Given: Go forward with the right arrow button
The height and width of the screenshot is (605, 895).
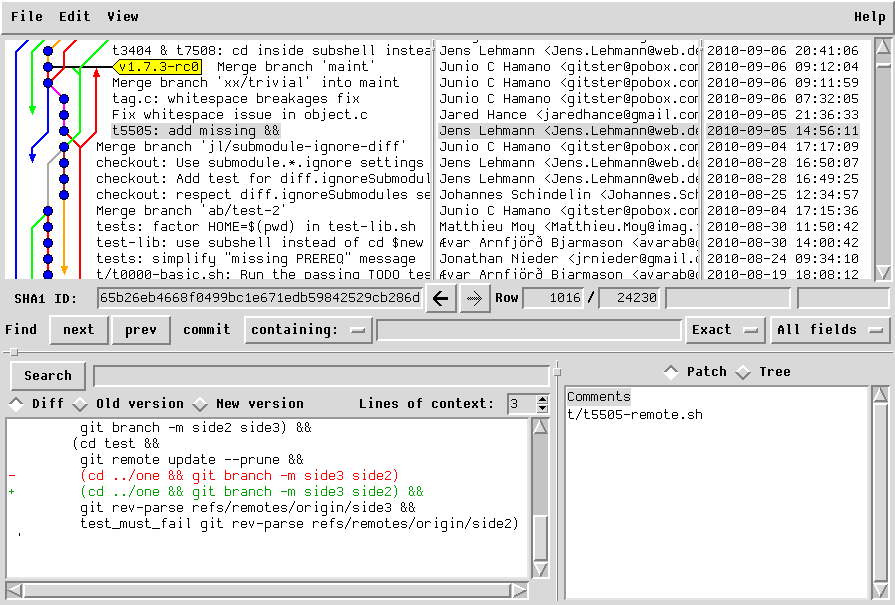Looking at the screenshot, I should pyautogui.click(x=474, y=298).
